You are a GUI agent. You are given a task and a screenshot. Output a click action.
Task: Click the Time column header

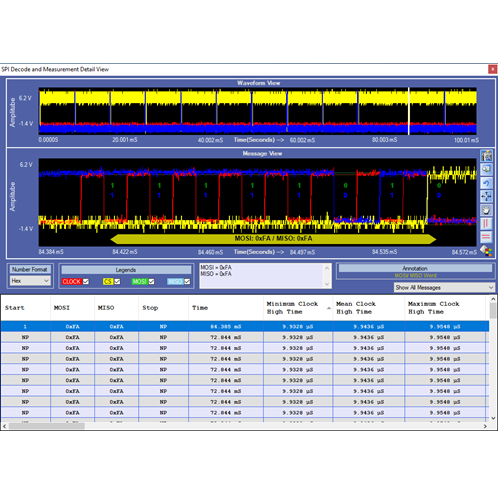226,308
